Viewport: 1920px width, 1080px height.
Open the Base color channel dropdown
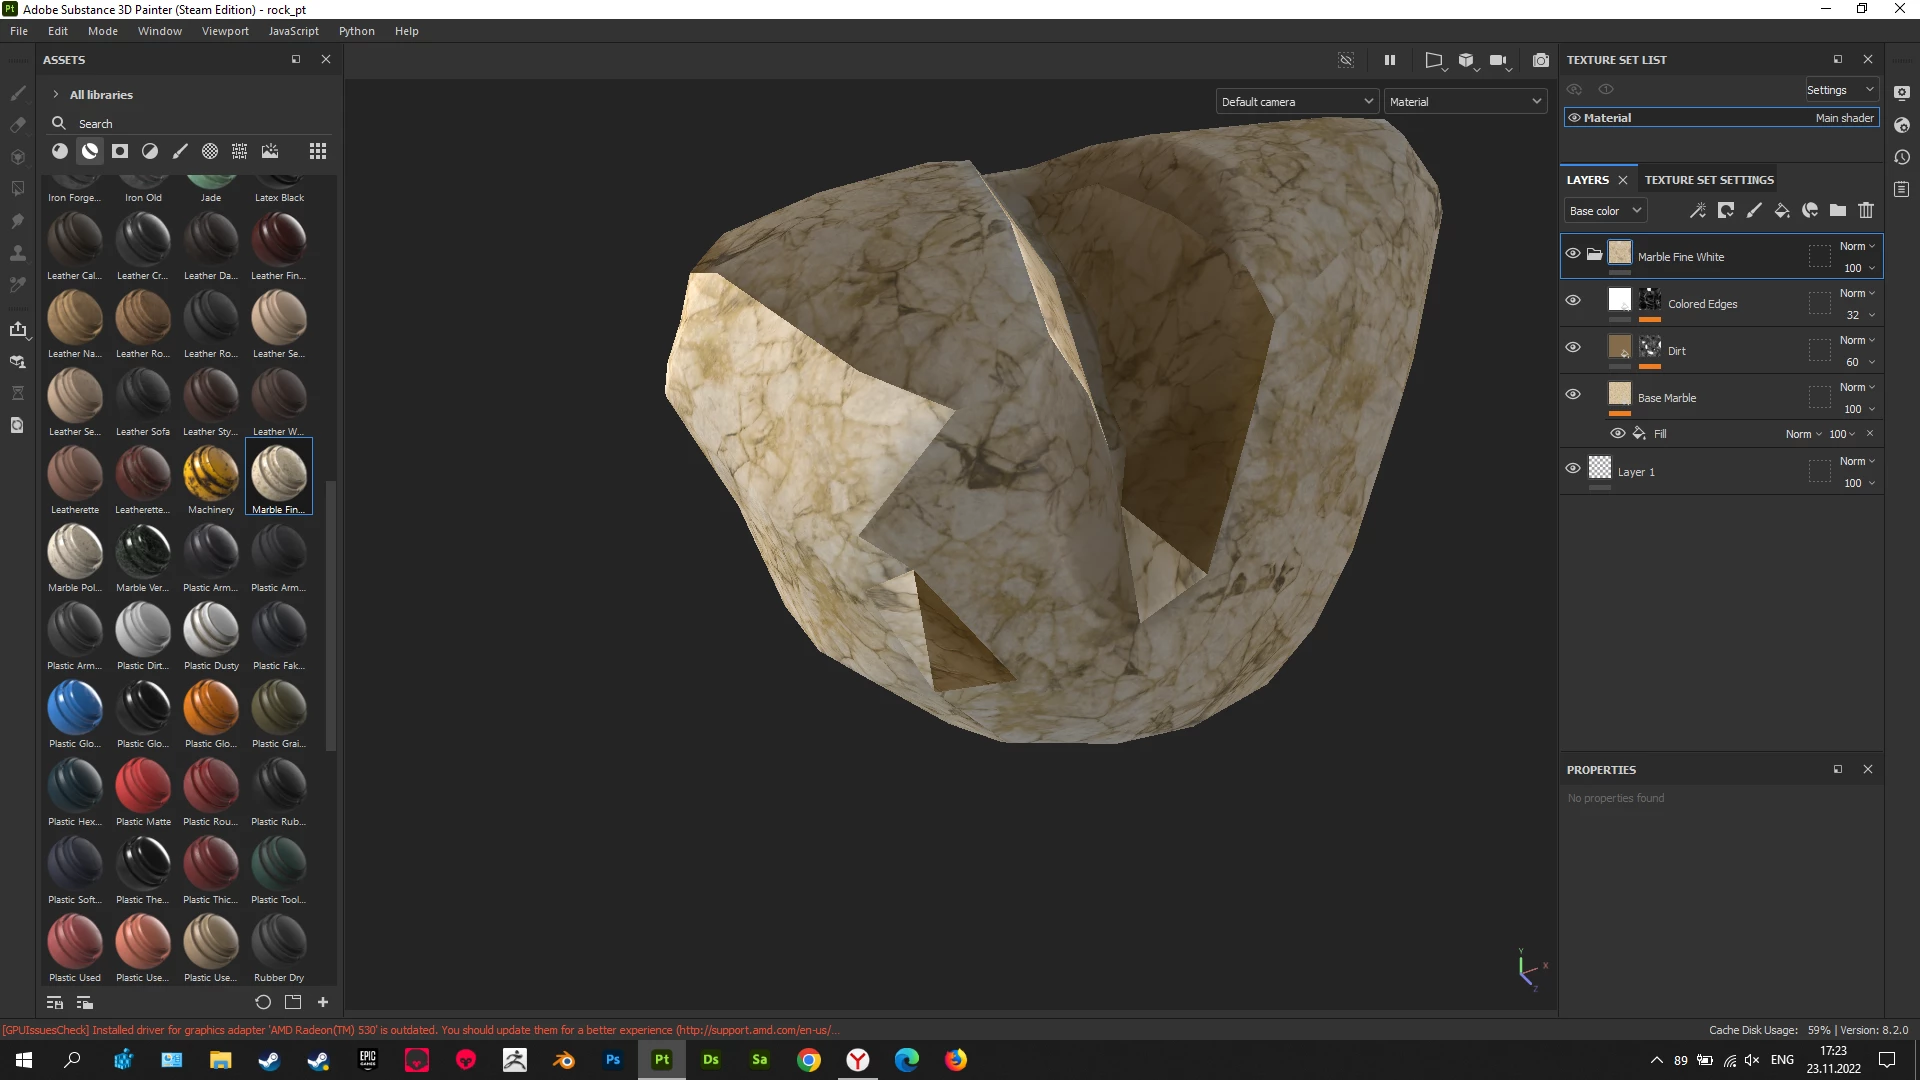click(x=1604, y=211)
